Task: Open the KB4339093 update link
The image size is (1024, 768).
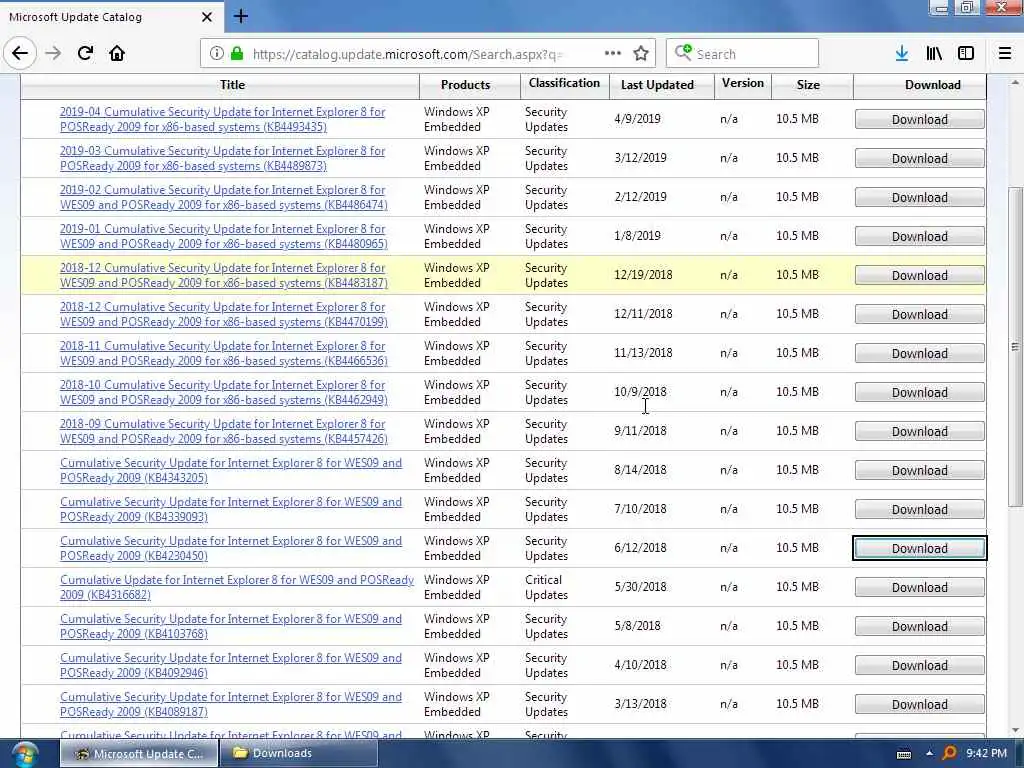Action: pos(231,509)
